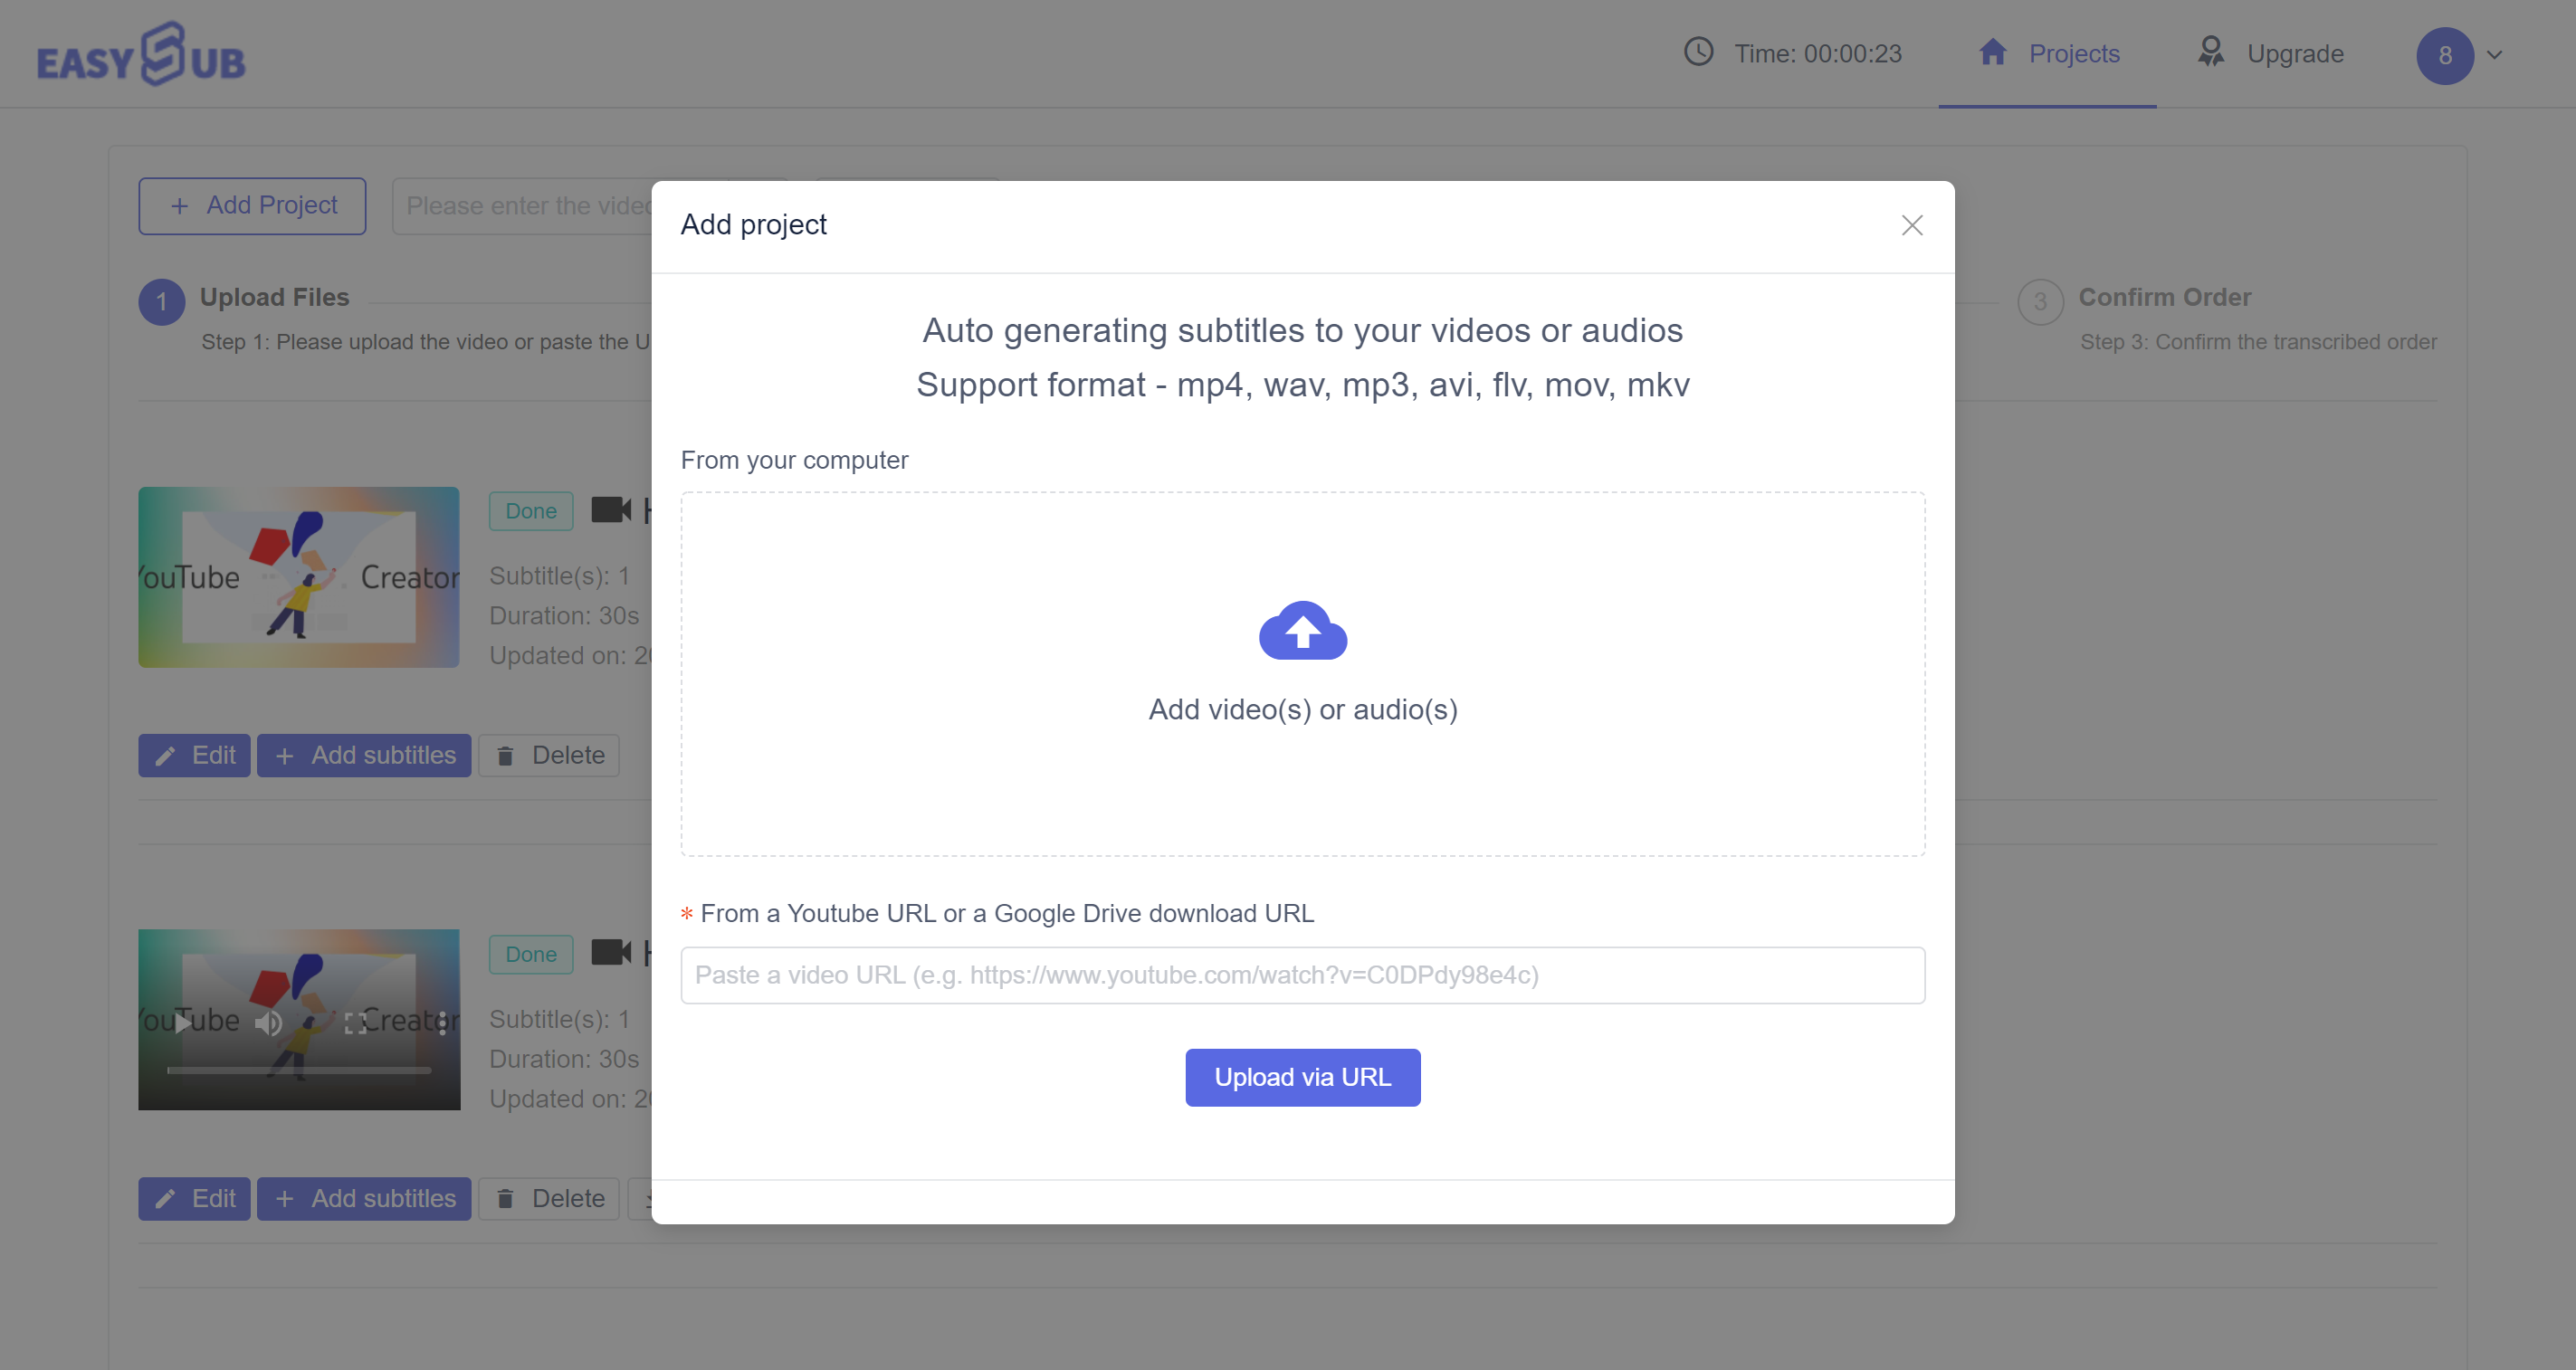This screenshot has width=2576, height=1370.
Task: Open the Upgrade menu item
Action: tap(2269, 54)
